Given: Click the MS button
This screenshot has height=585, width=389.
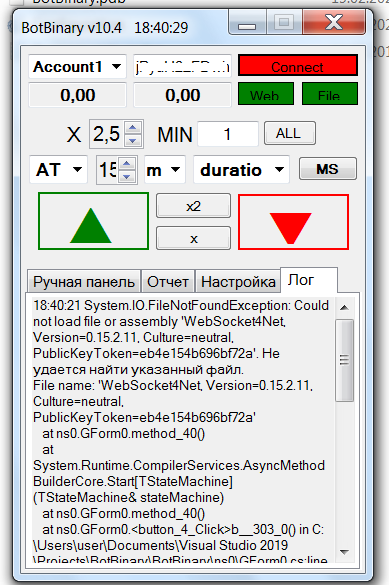Looking at the screenshot, I should coord(327,169).
